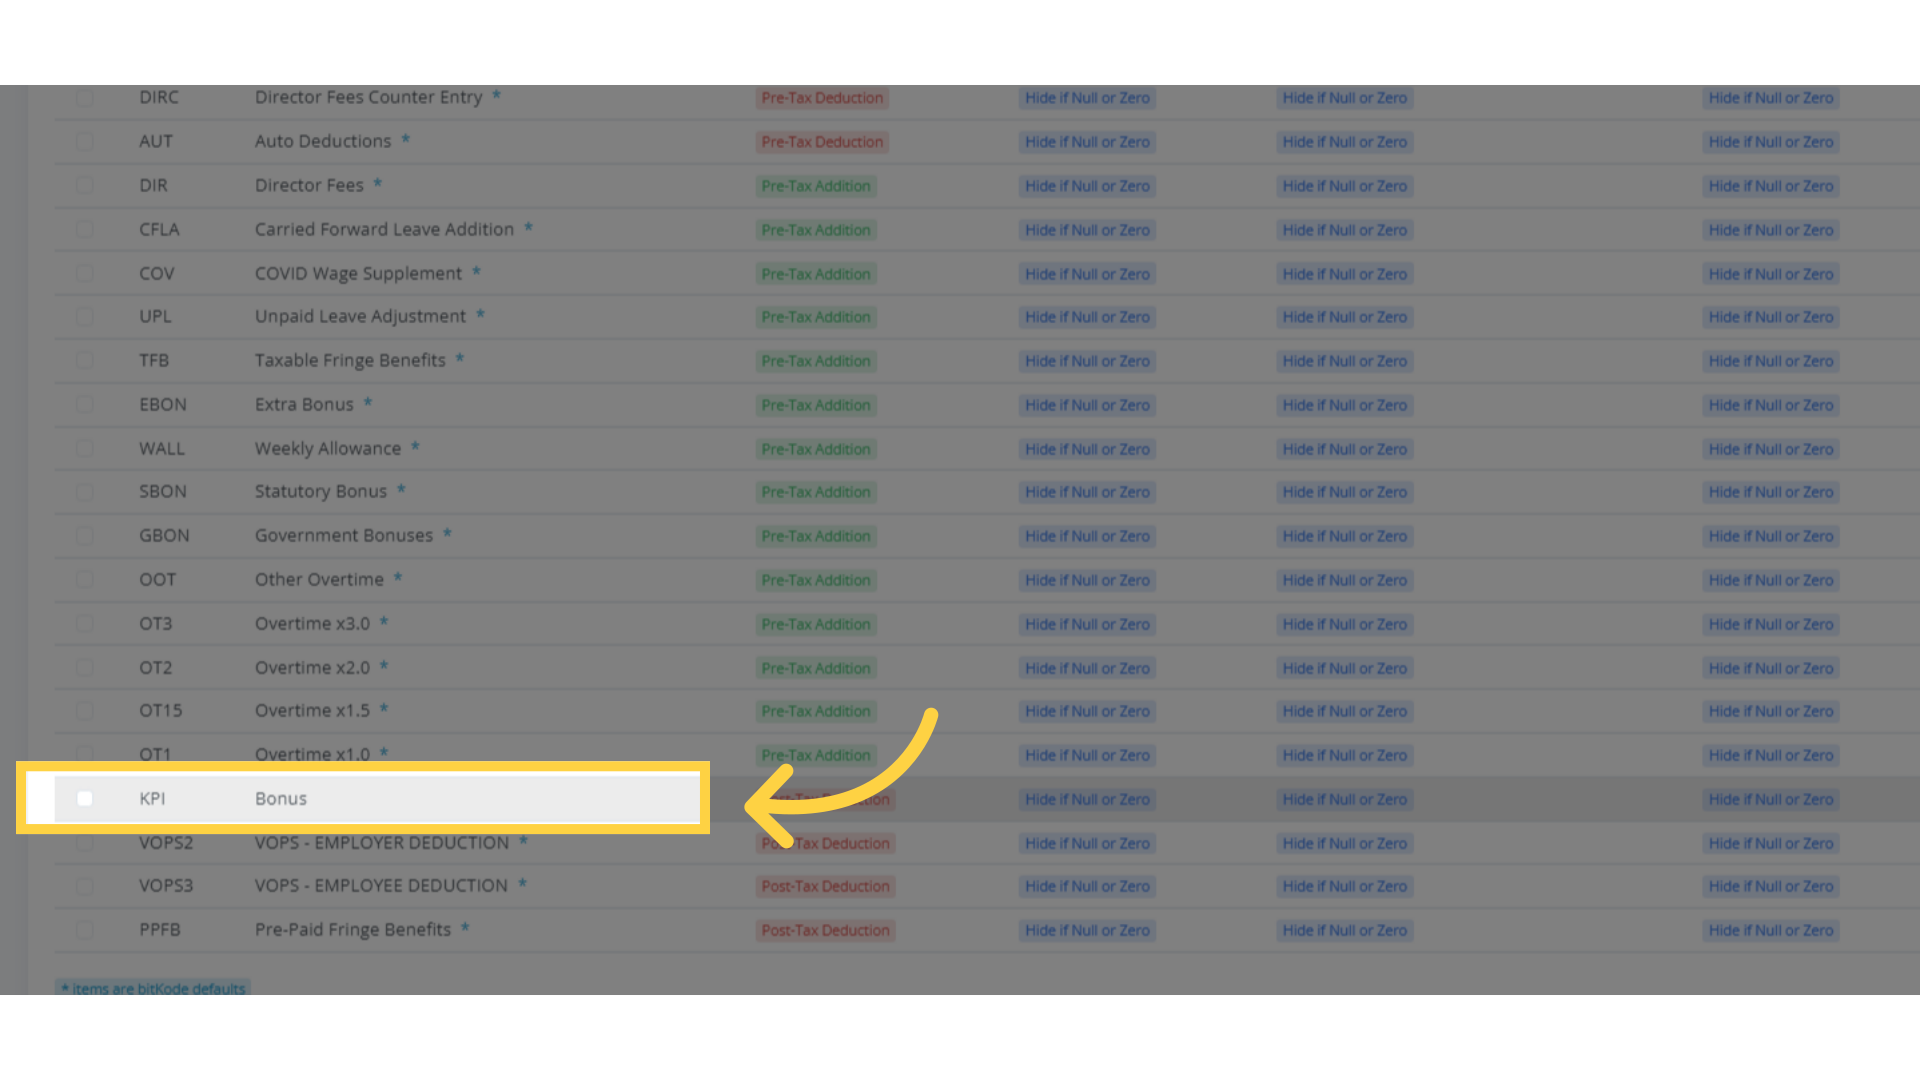Click the Pre-Tax Deduction badge on the AUT row
The image size is (1920, 1080).
(x=822, y=141)
